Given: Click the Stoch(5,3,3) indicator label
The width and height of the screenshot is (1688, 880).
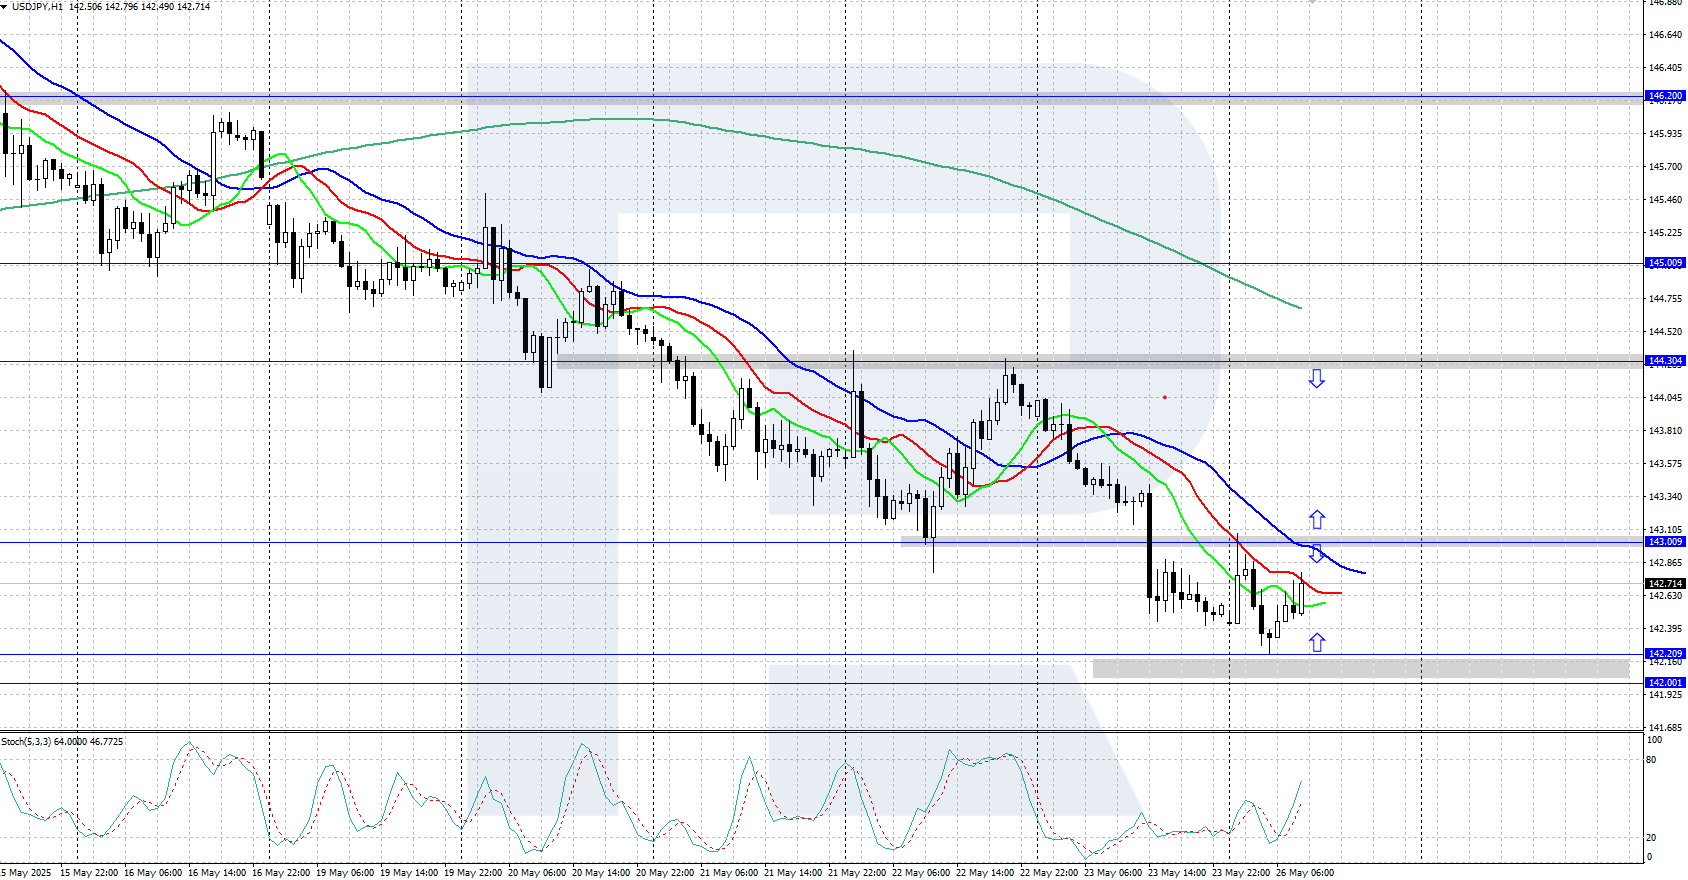Looking at the screenshot, I should [62, 742].
